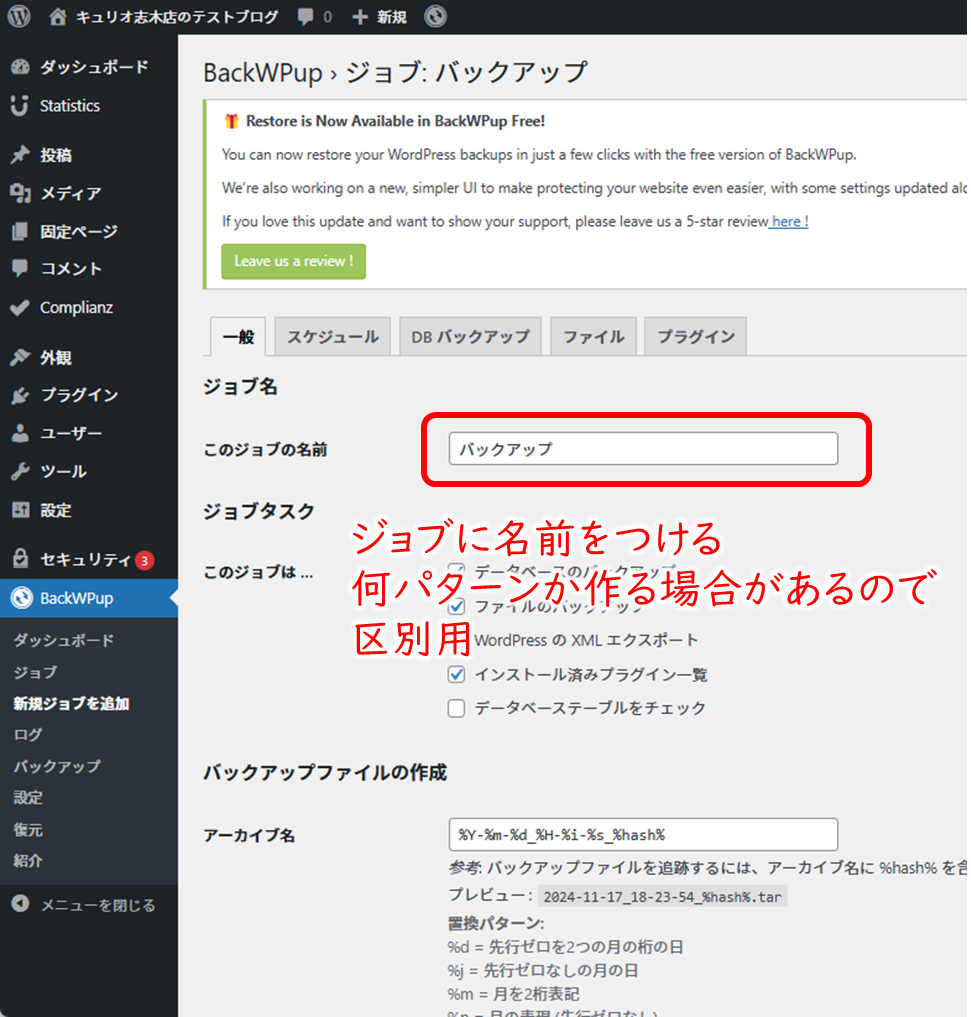Click メニューを閉じる text to collapse sidebar
This screenshot has height=1017, width=971.
click(98, 905)
